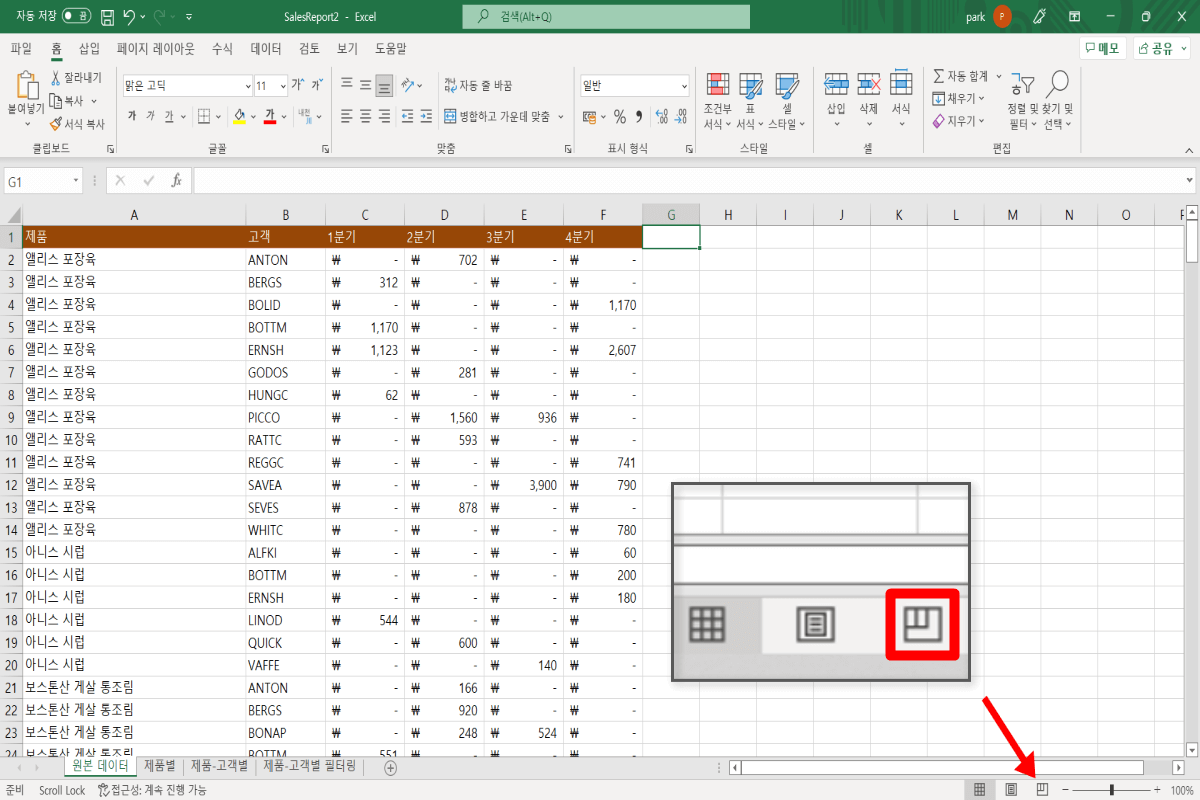Click the Fill (채우기) button
Screen dimensions: 1200x800
958,98
